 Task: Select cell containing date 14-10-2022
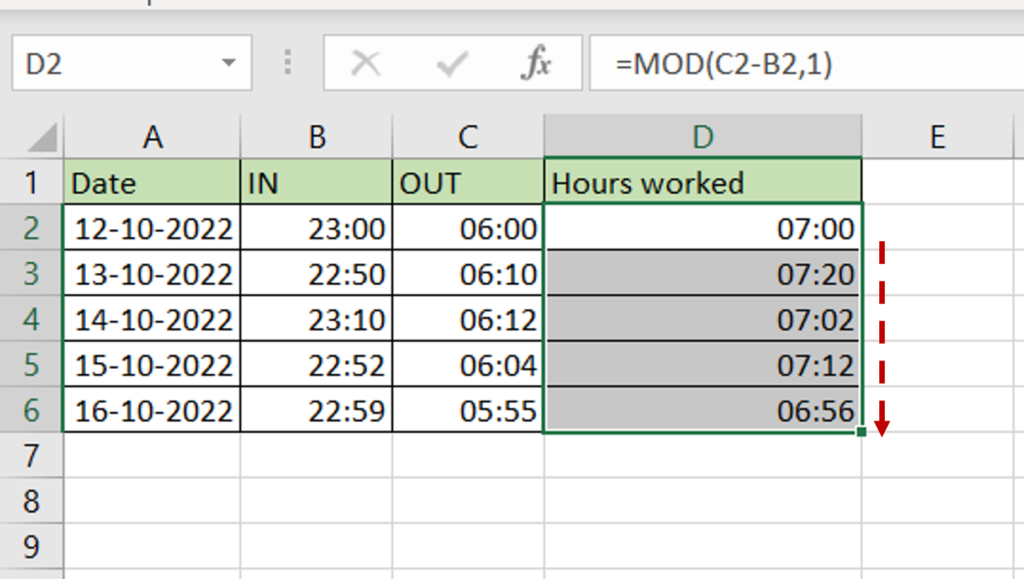pyautogui.click(x=152, y=320)
